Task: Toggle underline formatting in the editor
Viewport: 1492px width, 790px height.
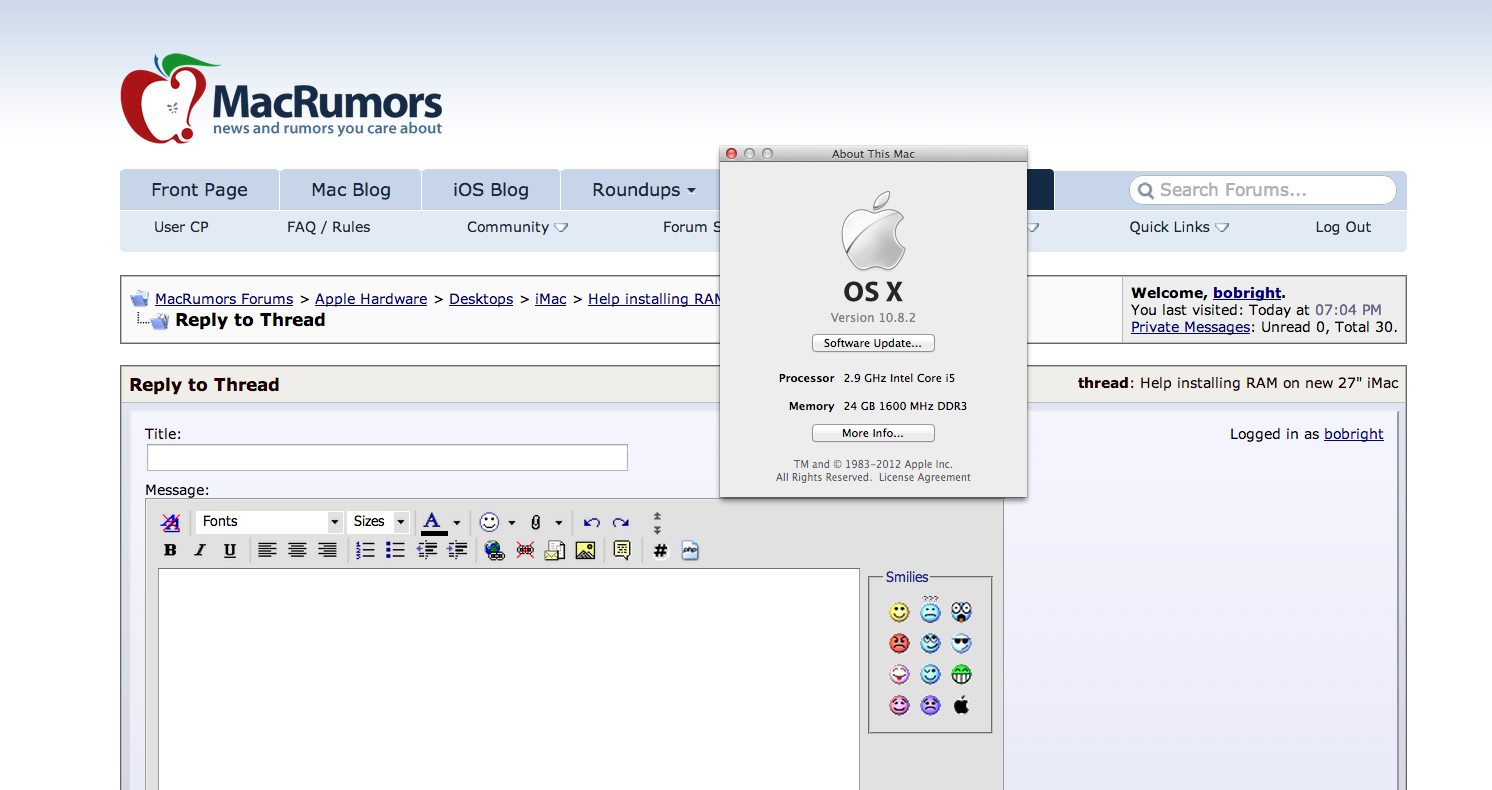Action: pos(230,550)
